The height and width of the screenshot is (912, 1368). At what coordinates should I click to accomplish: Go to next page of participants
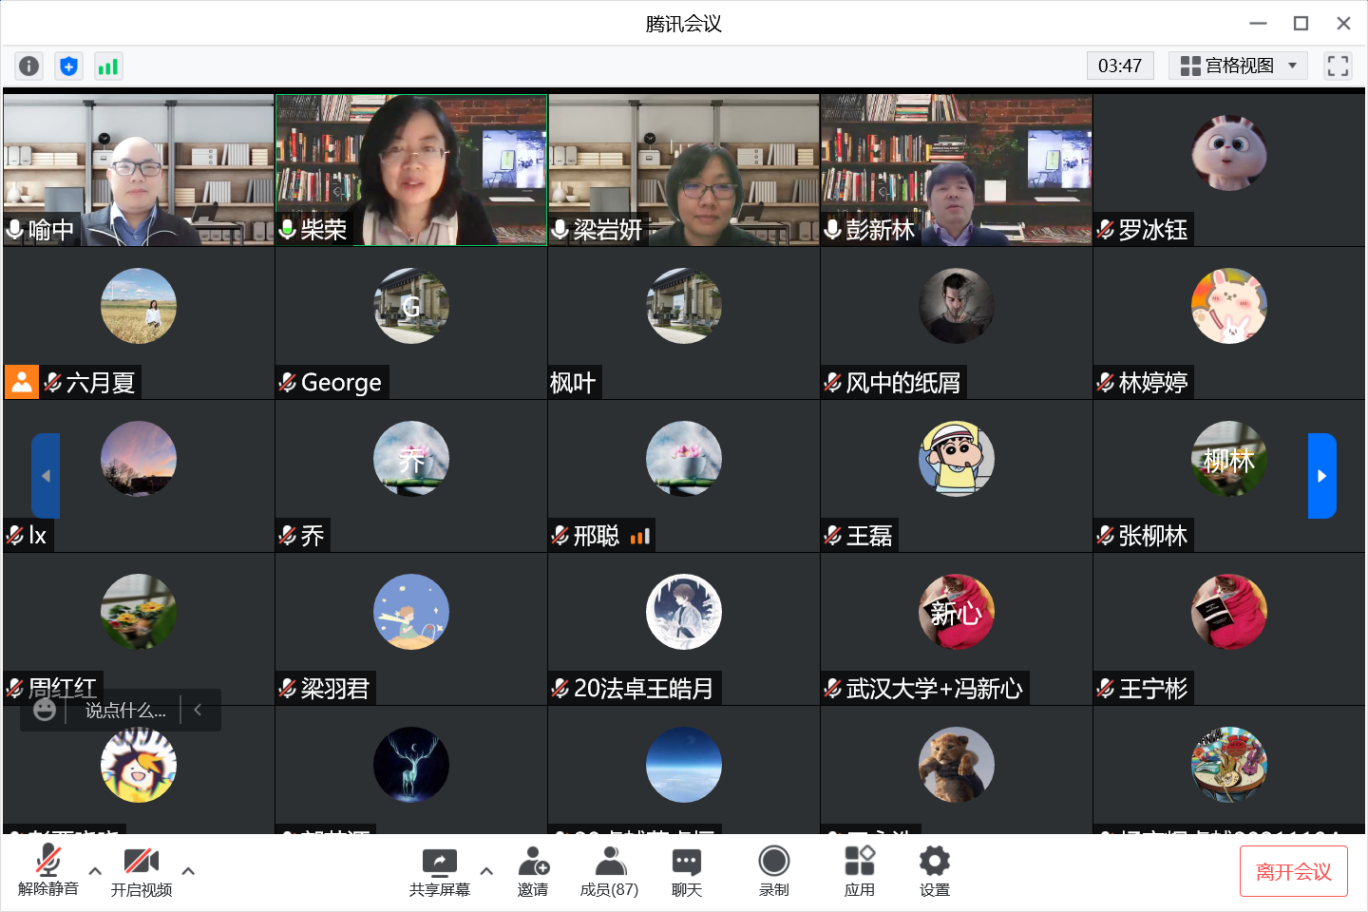click(x=1321, y=476)
